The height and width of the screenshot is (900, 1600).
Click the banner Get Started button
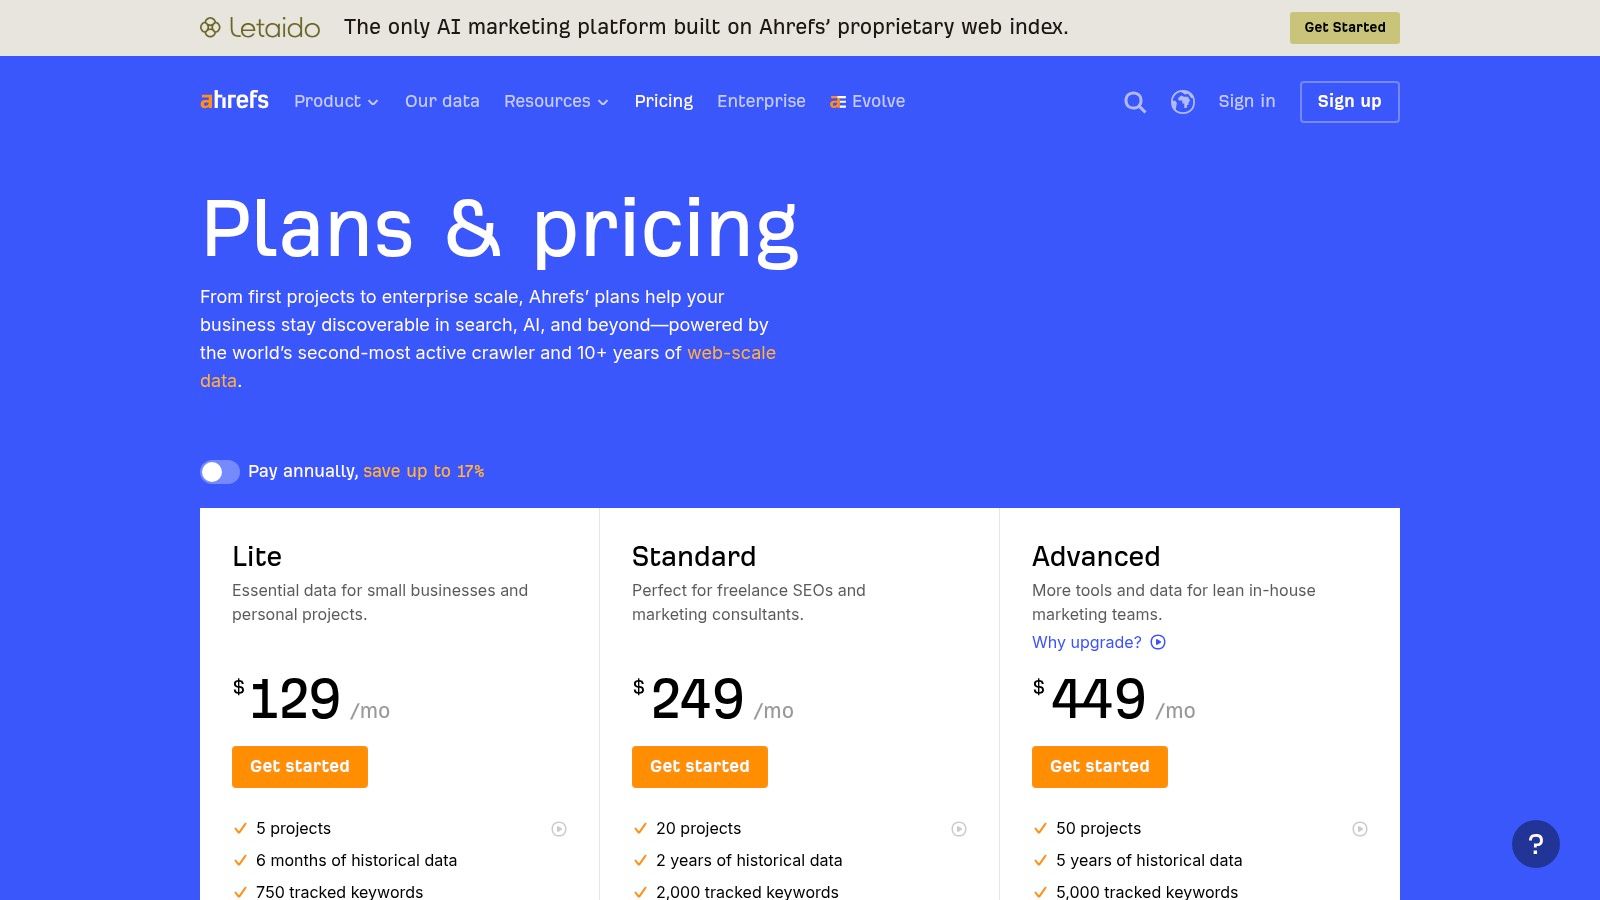[x=1345, y=28]
